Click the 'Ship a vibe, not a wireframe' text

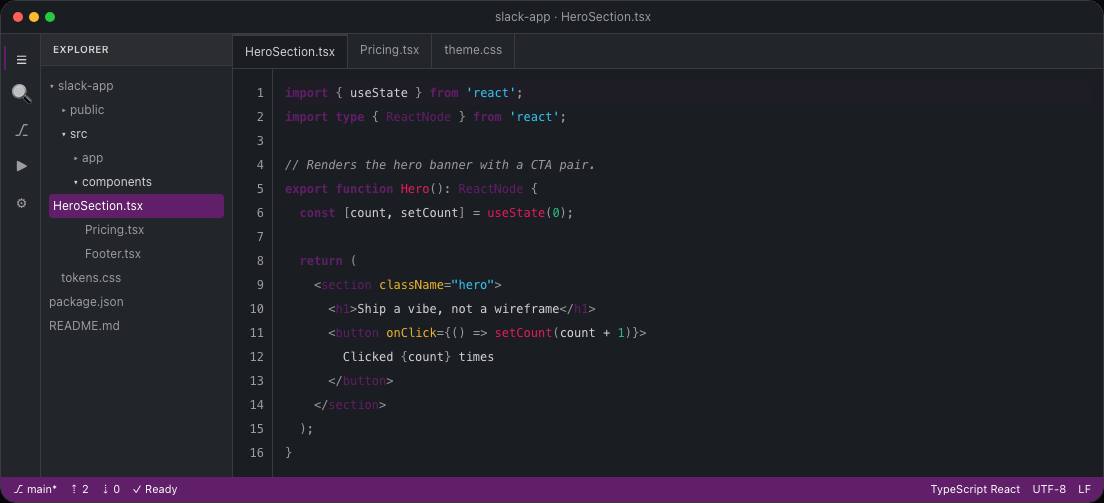458,309
